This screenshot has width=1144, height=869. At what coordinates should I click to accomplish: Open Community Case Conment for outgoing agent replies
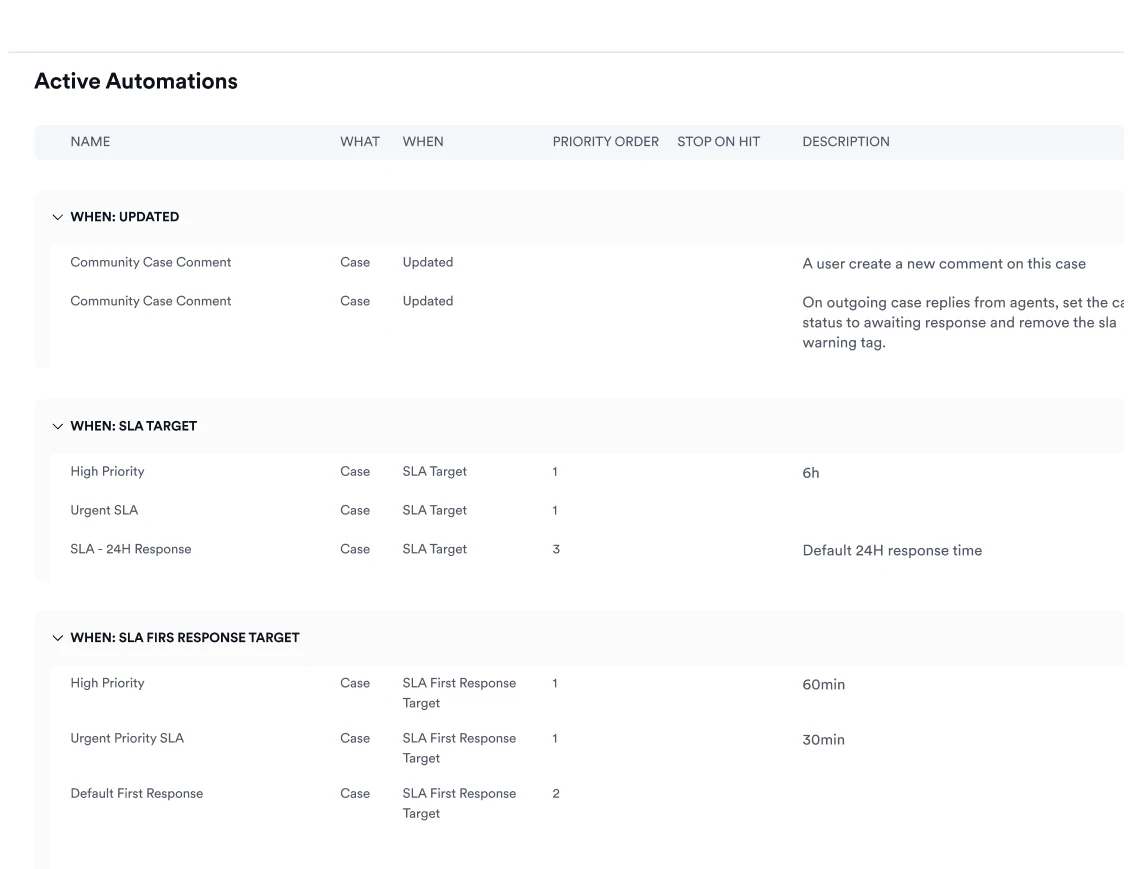[x=150, y=301]
